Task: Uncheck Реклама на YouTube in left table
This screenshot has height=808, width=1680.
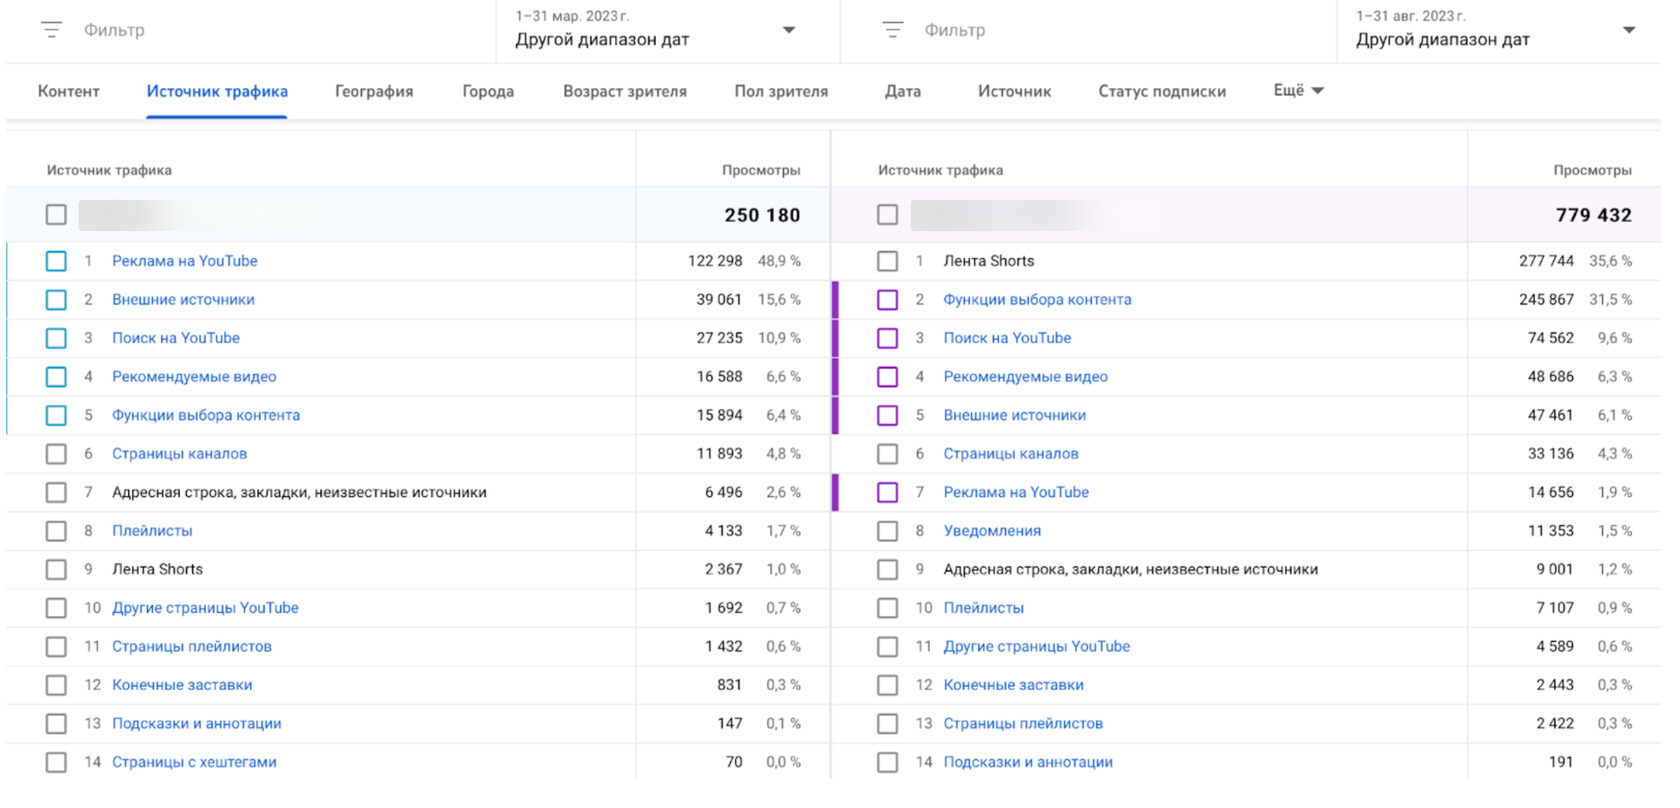Action: tap(56, 261)
